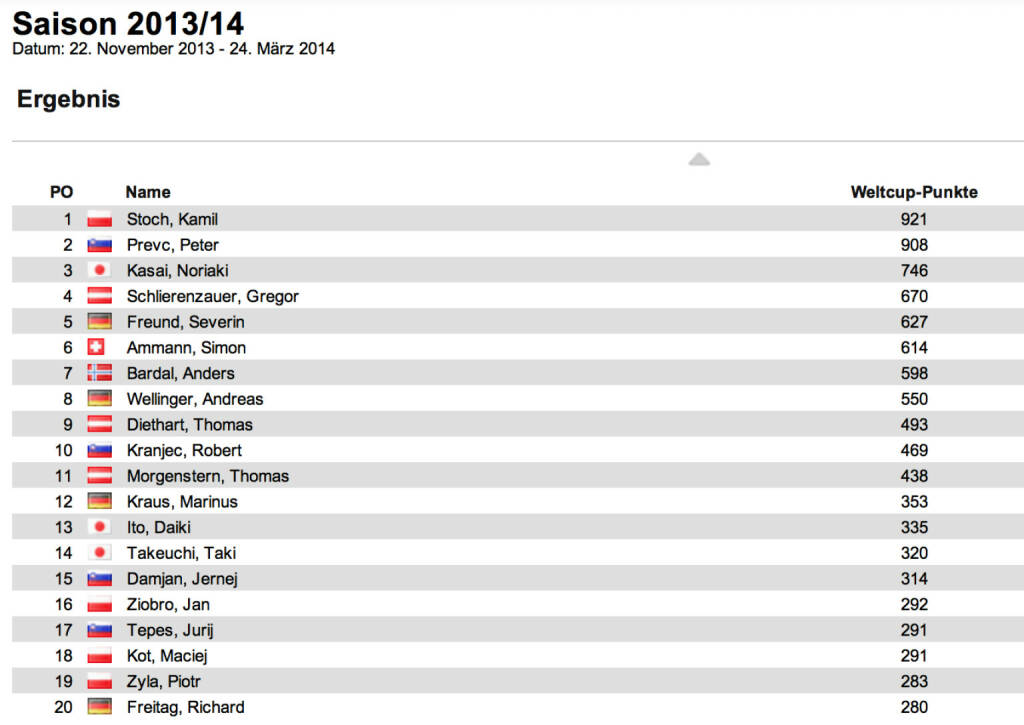Image resolution: width=1024 pixels, height=725 pixels.
Task: Open athlete Stoch, Kamil
Action: 172,219
